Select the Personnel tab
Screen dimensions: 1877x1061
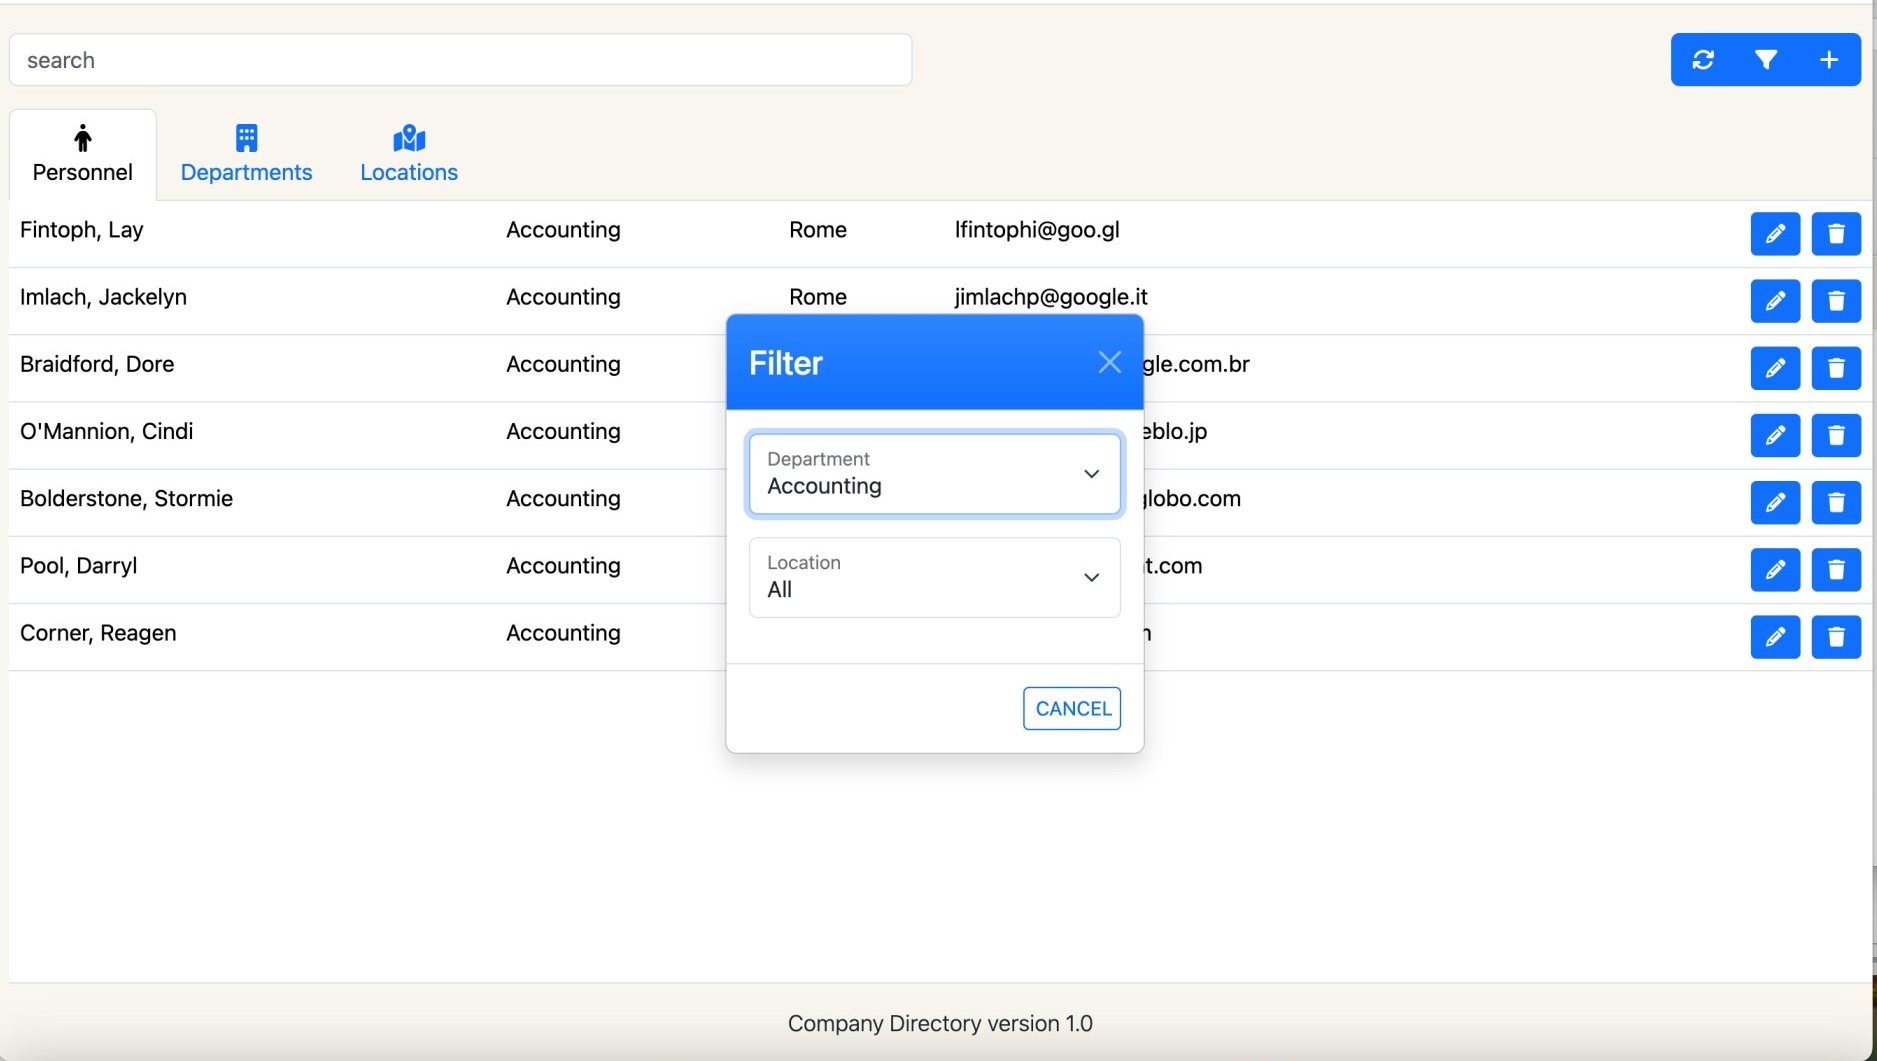point(83,155)
